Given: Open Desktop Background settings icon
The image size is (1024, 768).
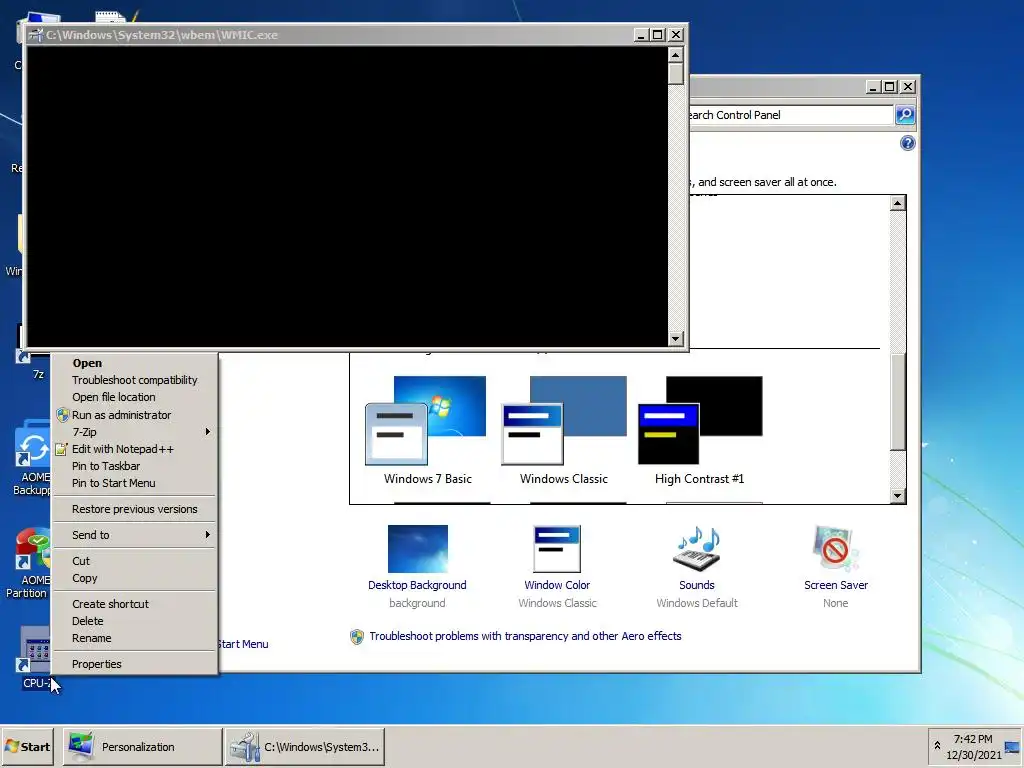Looking at the screenshot, I should coord(418,549).
